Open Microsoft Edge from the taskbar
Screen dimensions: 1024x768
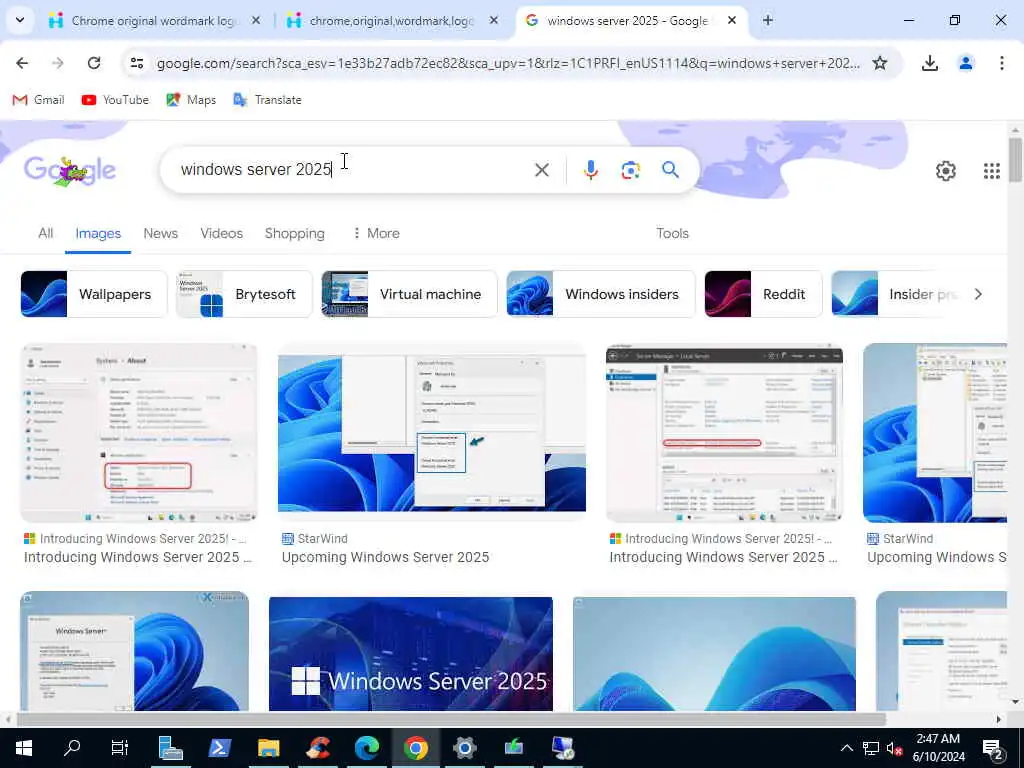coord(366,748)
